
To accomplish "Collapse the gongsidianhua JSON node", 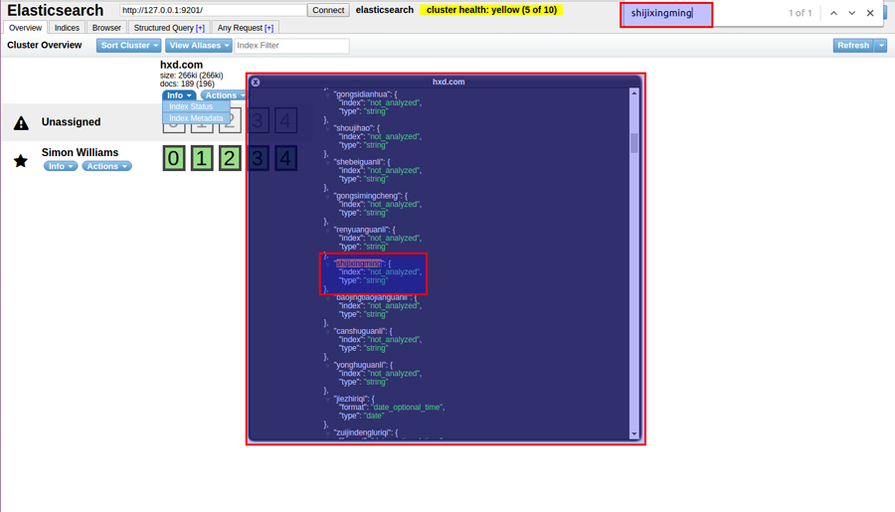I will (x=328, y=95).
